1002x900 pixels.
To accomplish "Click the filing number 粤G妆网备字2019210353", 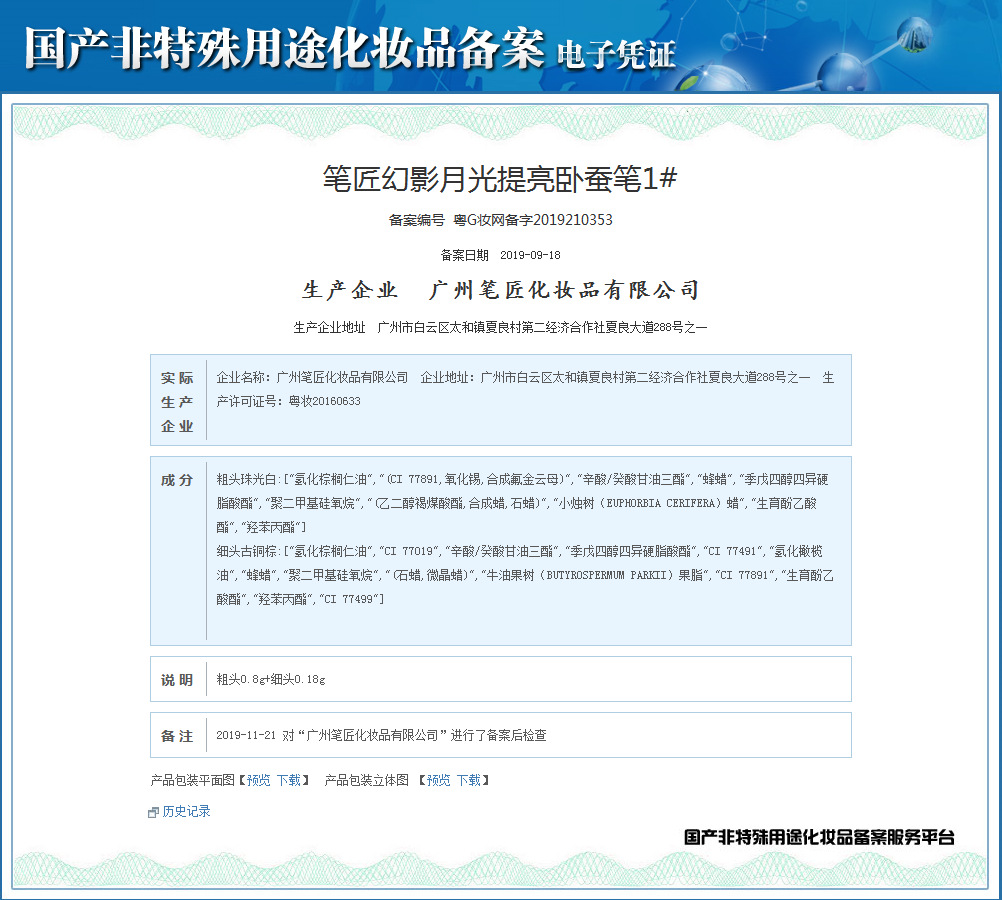I will 533,220.
